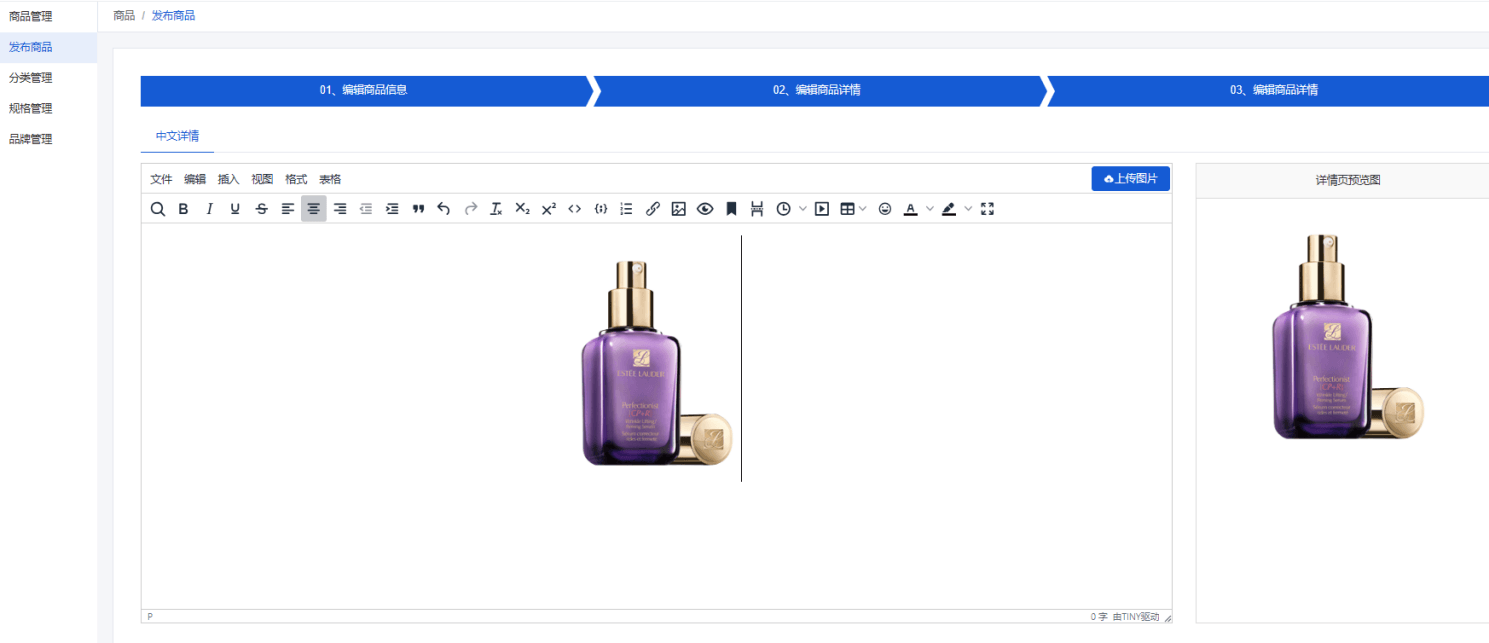The width and height of the screenshot is (1489, 643).
Task: Decrease indent in editor
Action: (x=366, y=209)
